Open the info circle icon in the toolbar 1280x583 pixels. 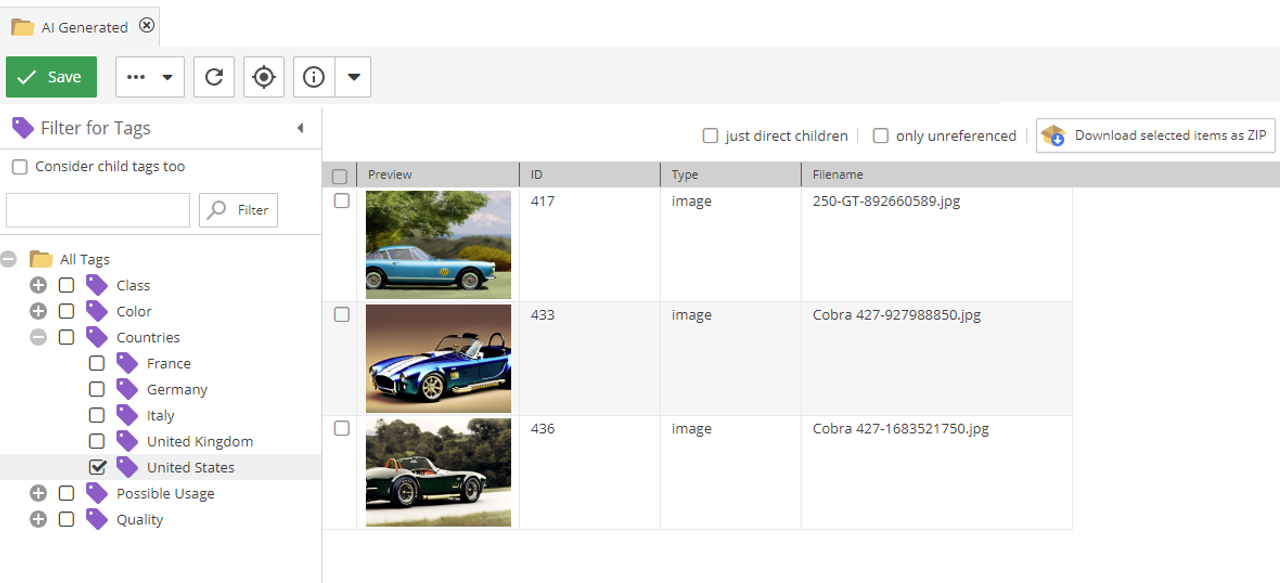pyautogui.click(x=312, y=76)
